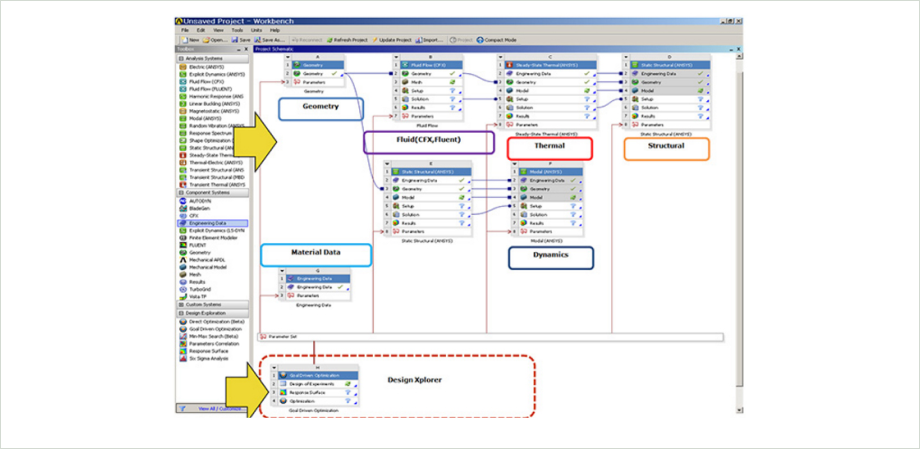920x449 pixels.
Task: Click the Parameter Set bar
Action: 491,337
